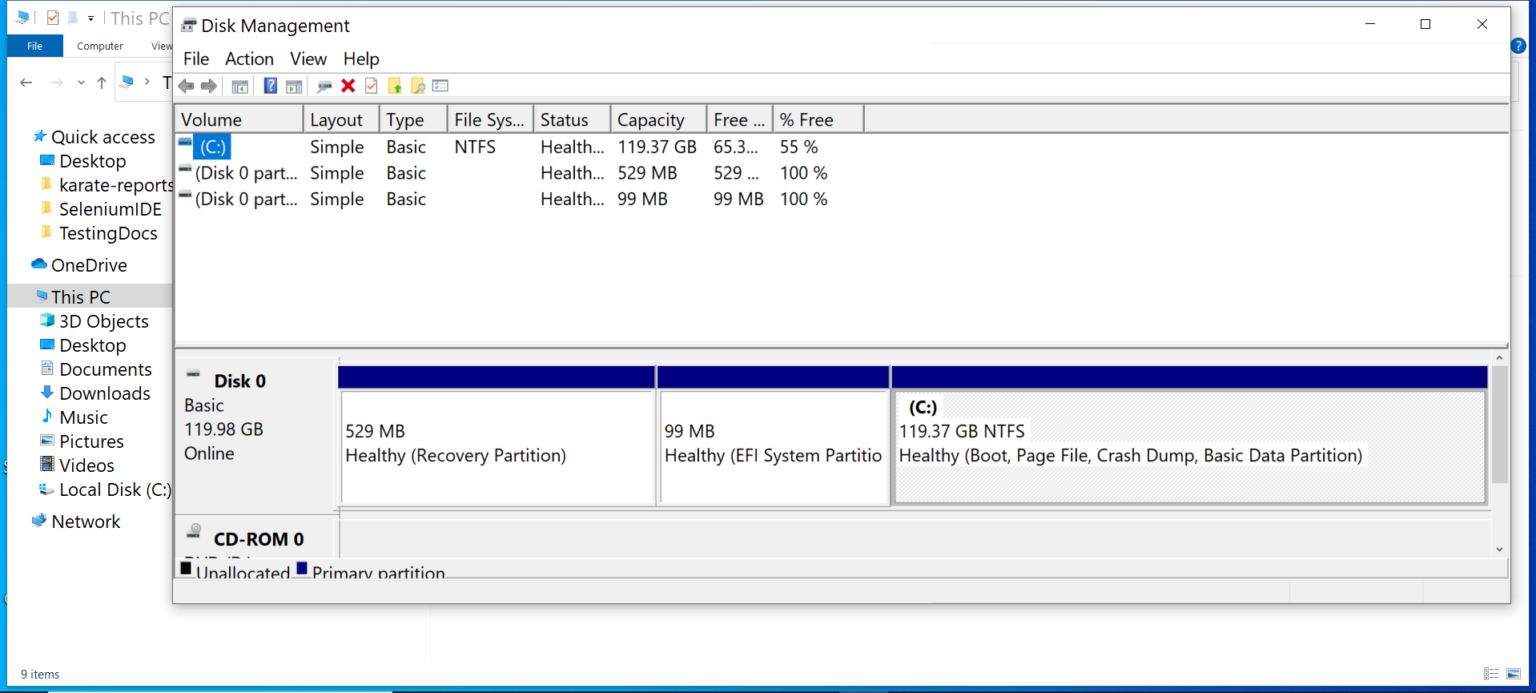
Task: Click the red X Delete Volume icon
Action: 348,85
